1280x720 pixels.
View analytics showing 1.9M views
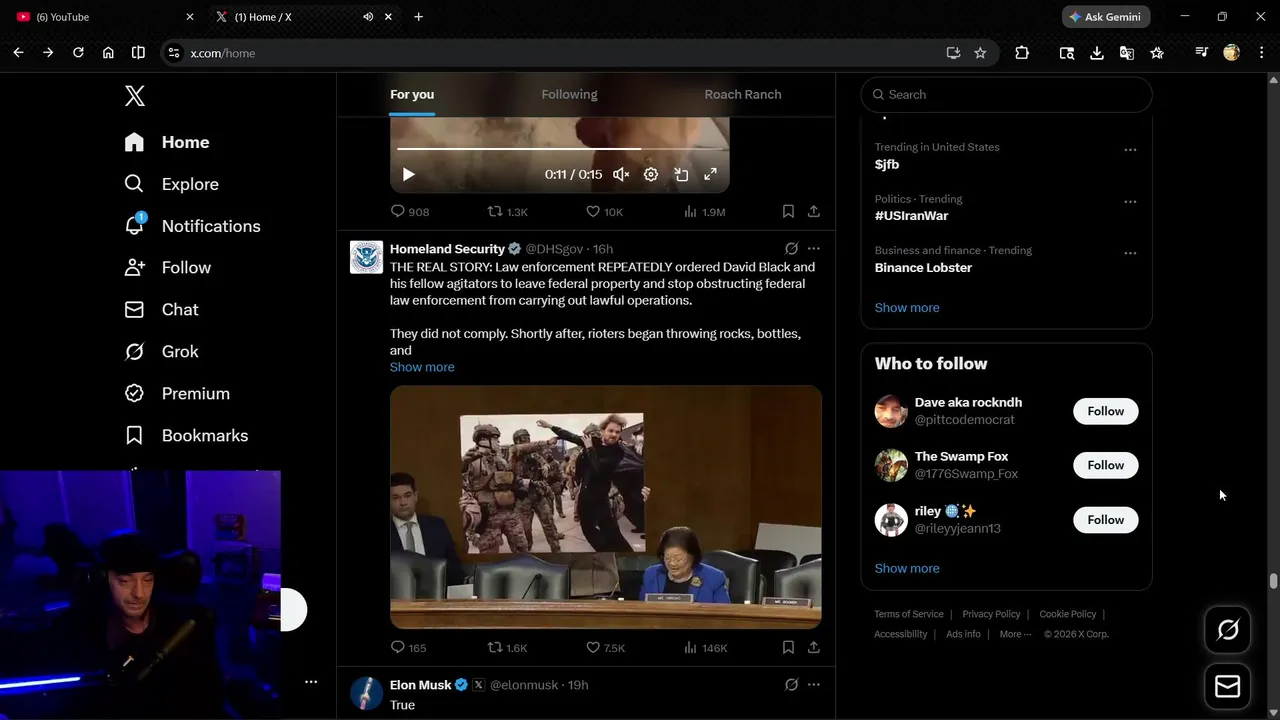coord(704,212)
